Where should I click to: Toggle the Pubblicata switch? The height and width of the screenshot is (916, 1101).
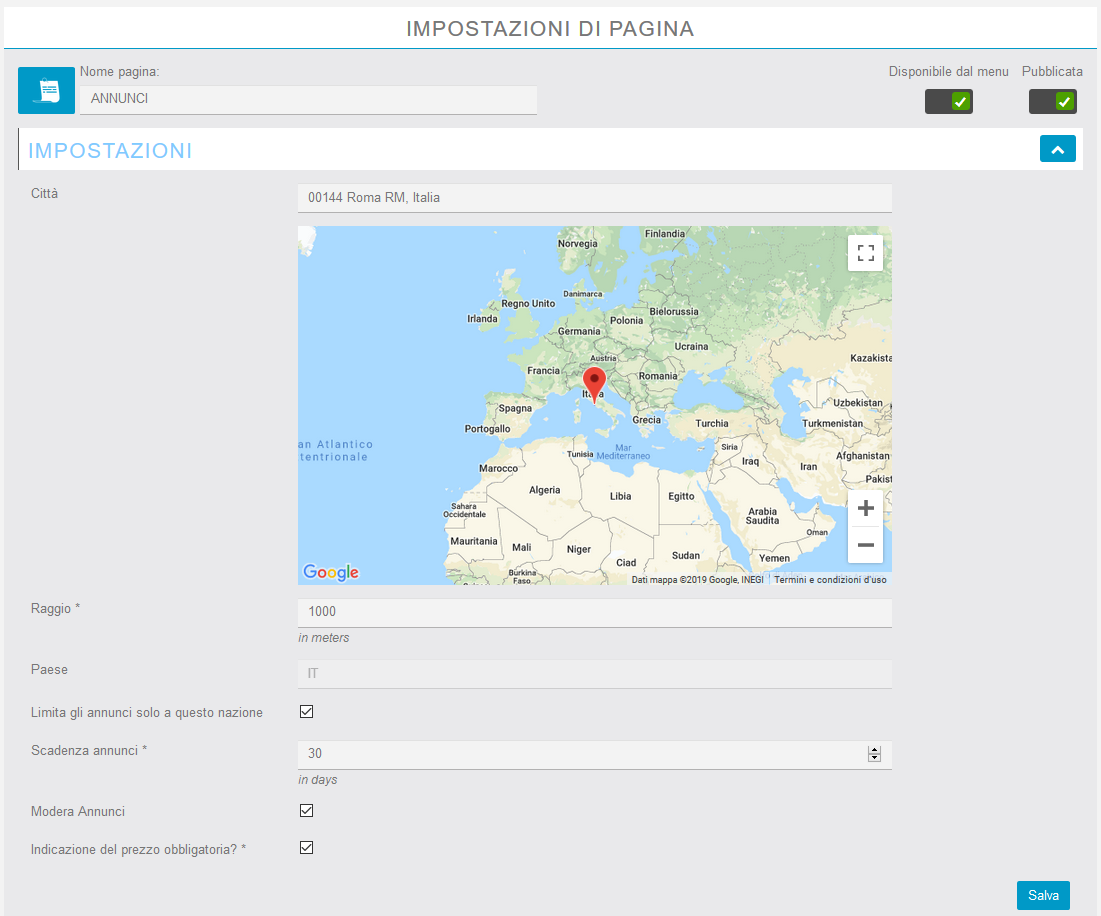click(1053, 102)
